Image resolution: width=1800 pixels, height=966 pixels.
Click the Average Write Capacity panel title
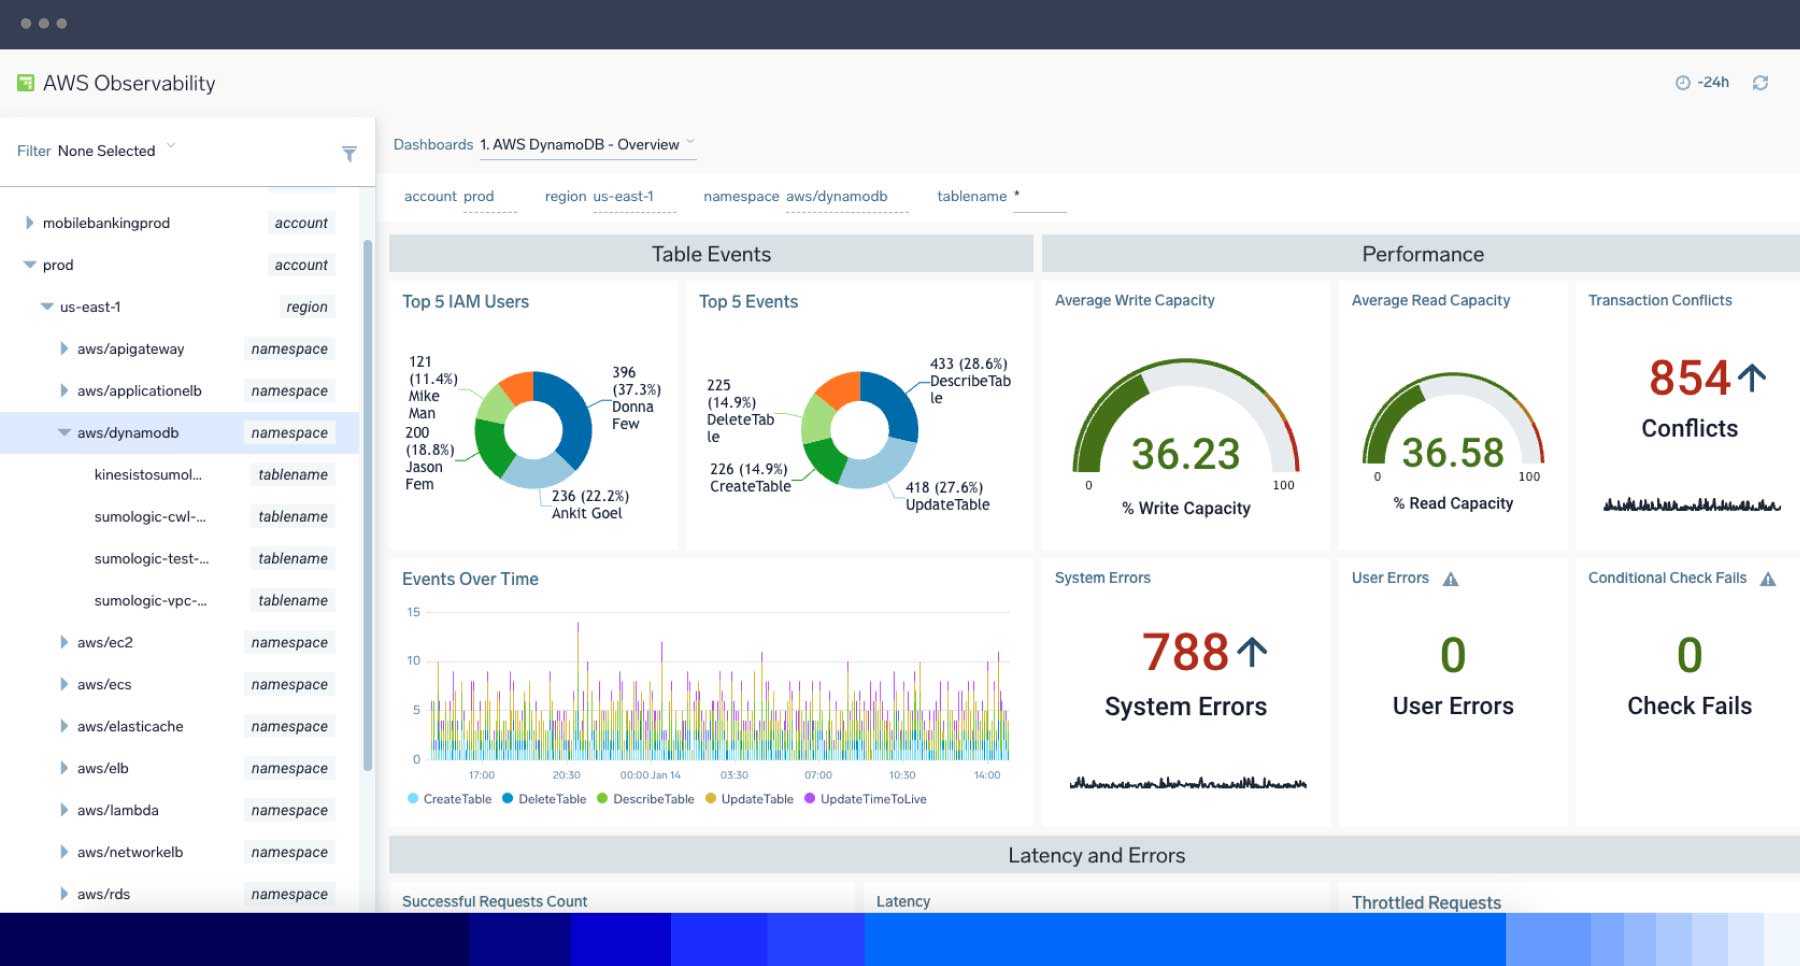(x=1135, y=300)
